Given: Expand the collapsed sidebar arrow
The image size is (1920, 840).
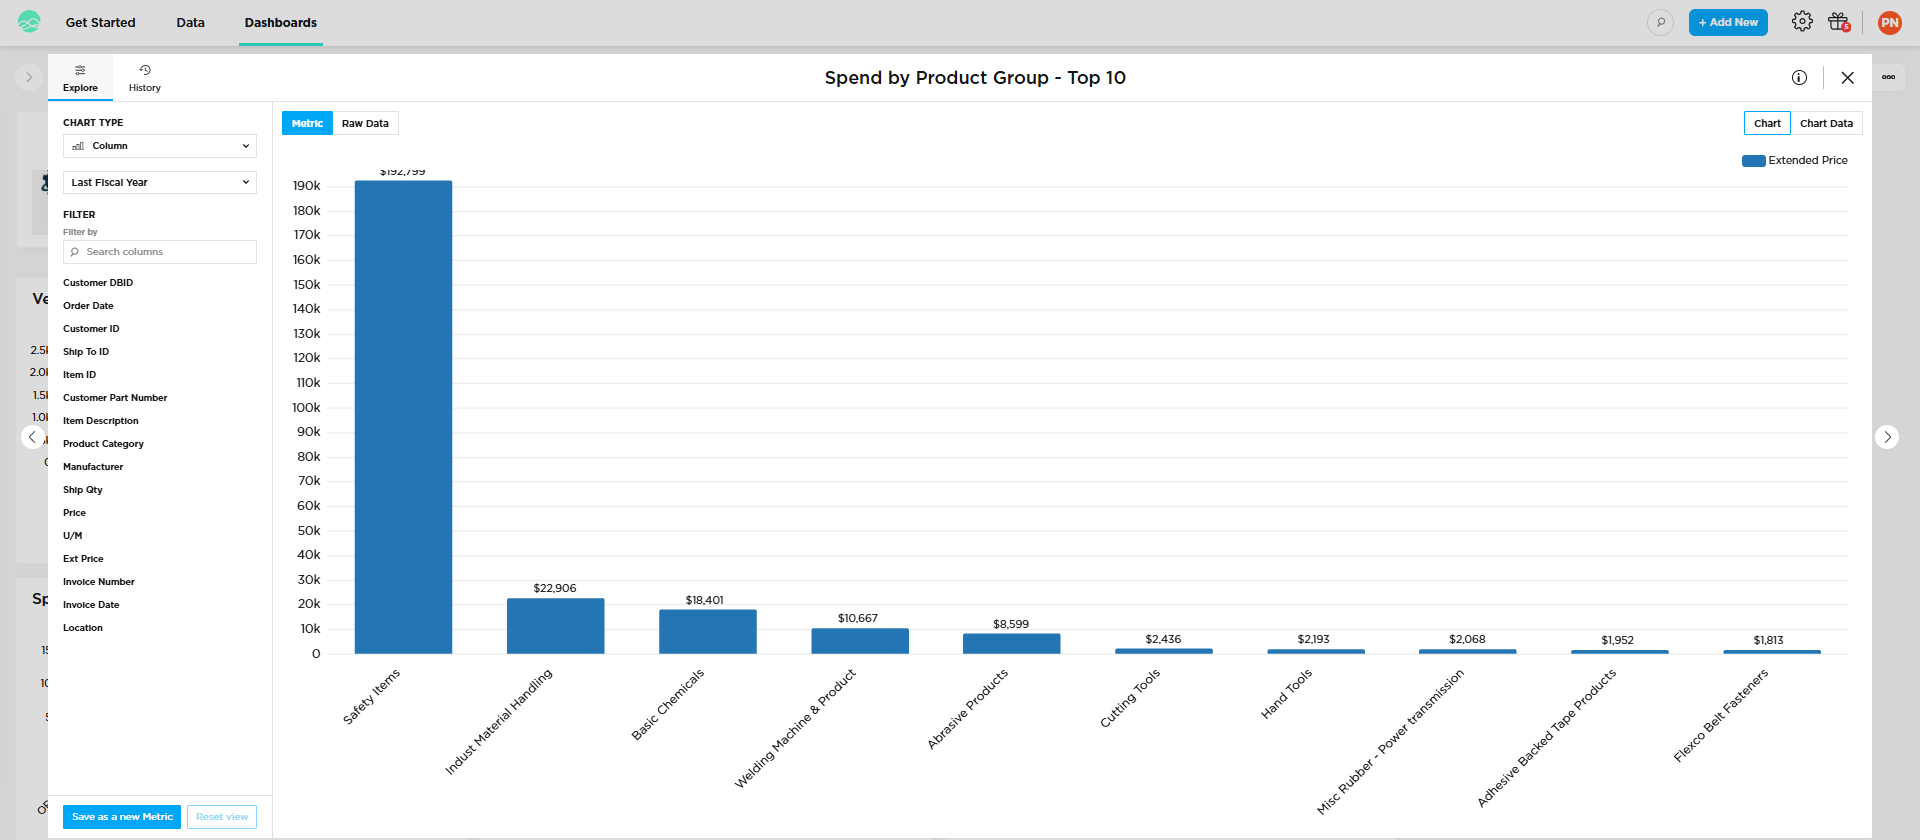Looking at the screenshot, I should tap(29, 77).
